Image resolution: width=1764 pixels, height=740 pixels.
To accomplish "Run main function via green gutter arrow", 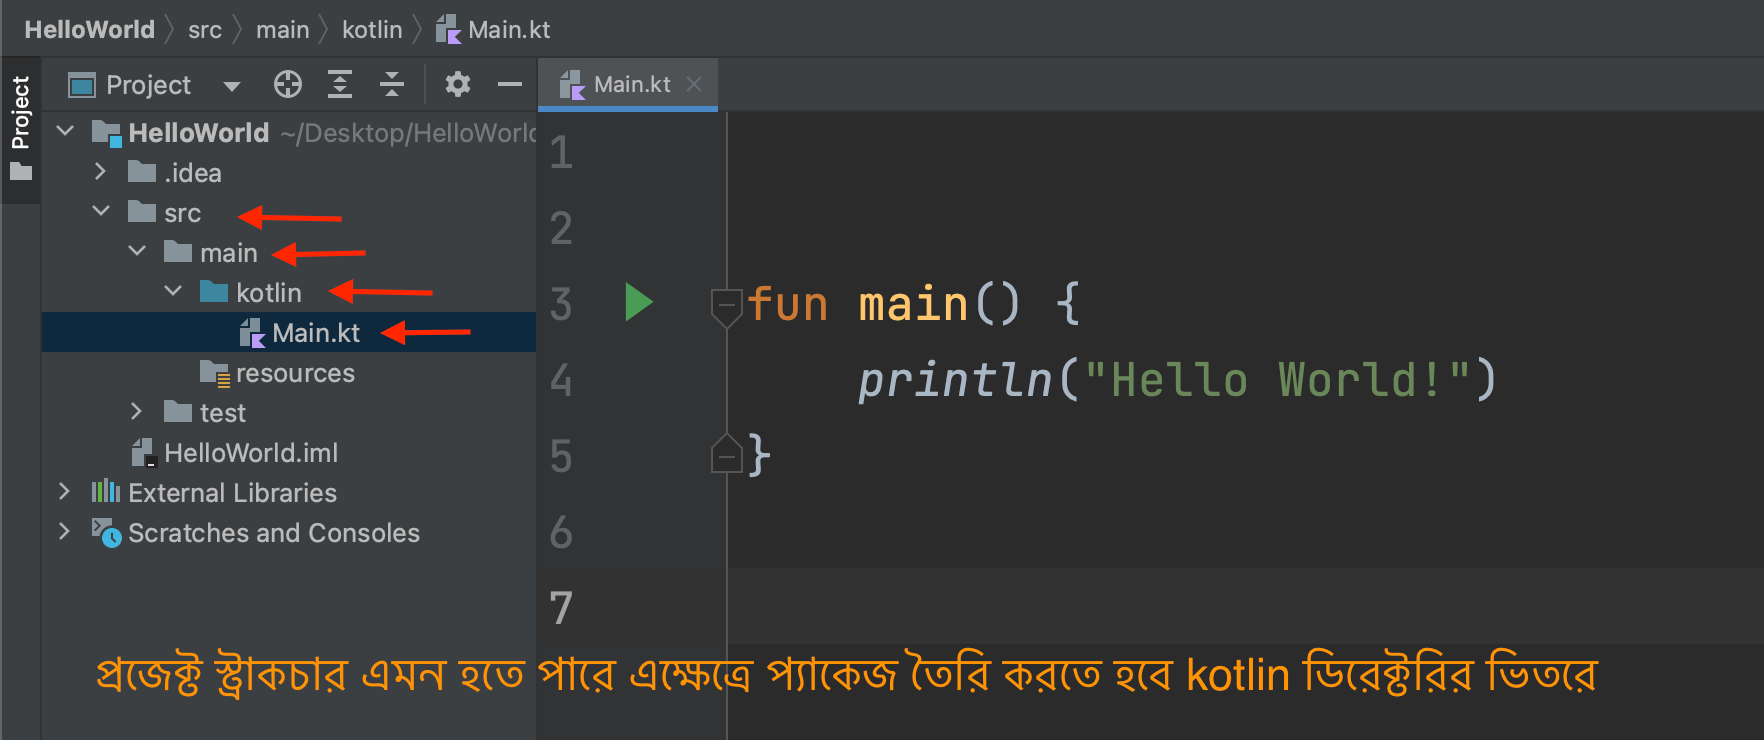I will click(639, 302).
